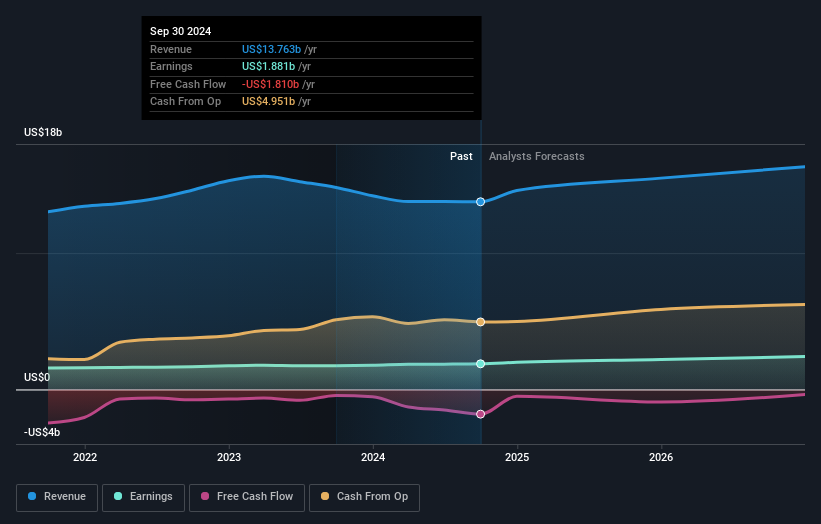Toggle the Free Cash Flow legend button
The height and width of the screenshot is (524, 821).
coord(247,497)
